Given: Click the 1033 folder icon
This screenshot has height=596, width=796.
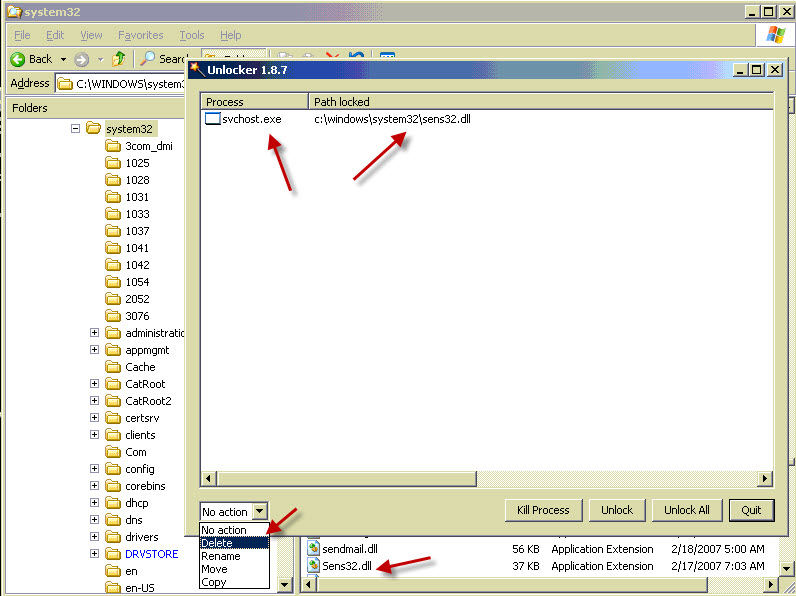Looking at the screenshot, I should (113, 214).
